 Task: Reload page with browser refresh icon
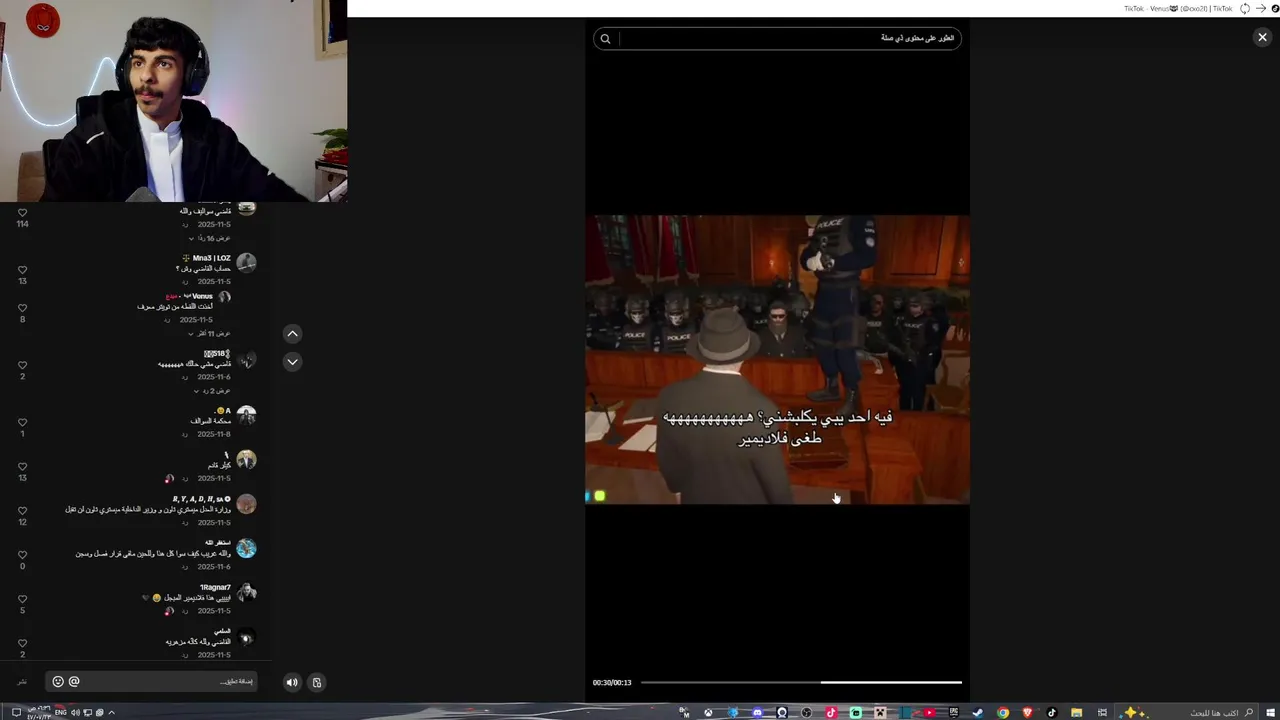[x=1245, y=8]
